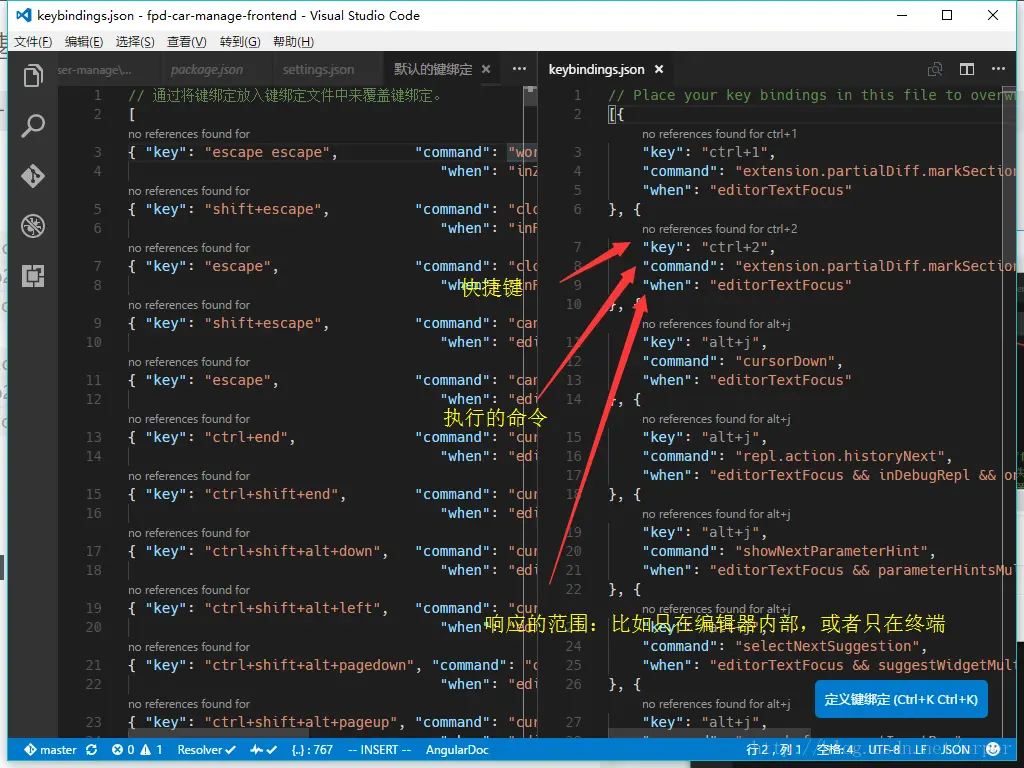Switch to the 默认的键绑定 tab
Viewport: 1024px width, 768px height.
(x=433, y=69)
